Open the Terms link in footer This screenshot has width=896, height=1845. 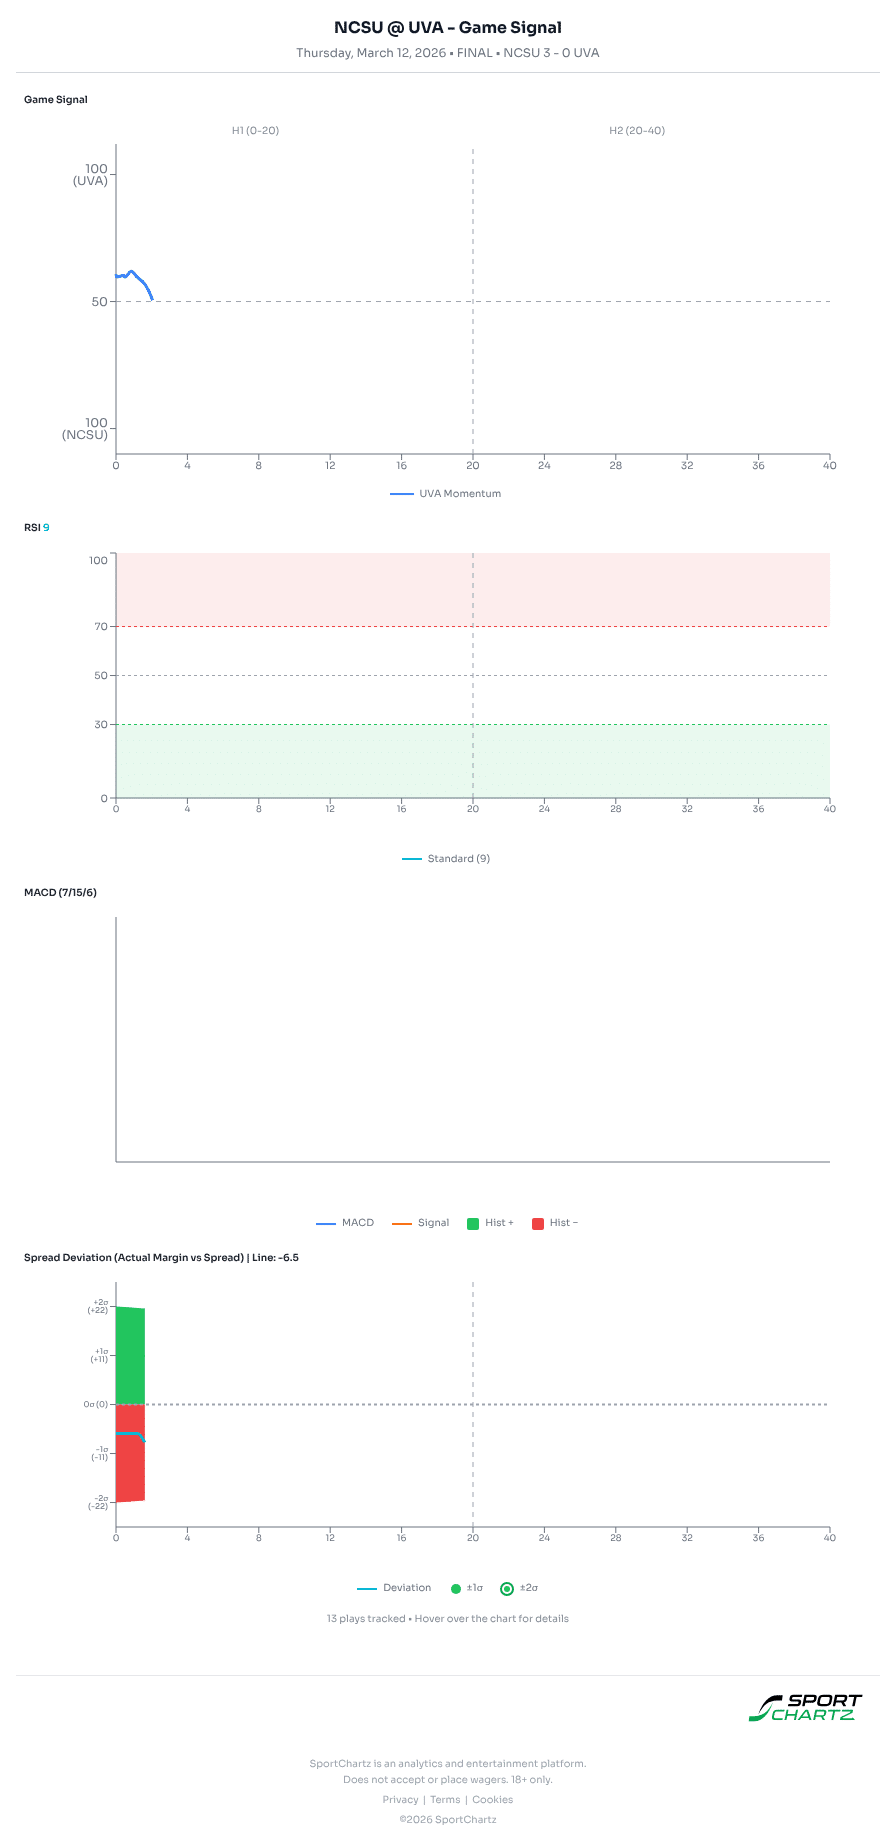(445, 1800)
